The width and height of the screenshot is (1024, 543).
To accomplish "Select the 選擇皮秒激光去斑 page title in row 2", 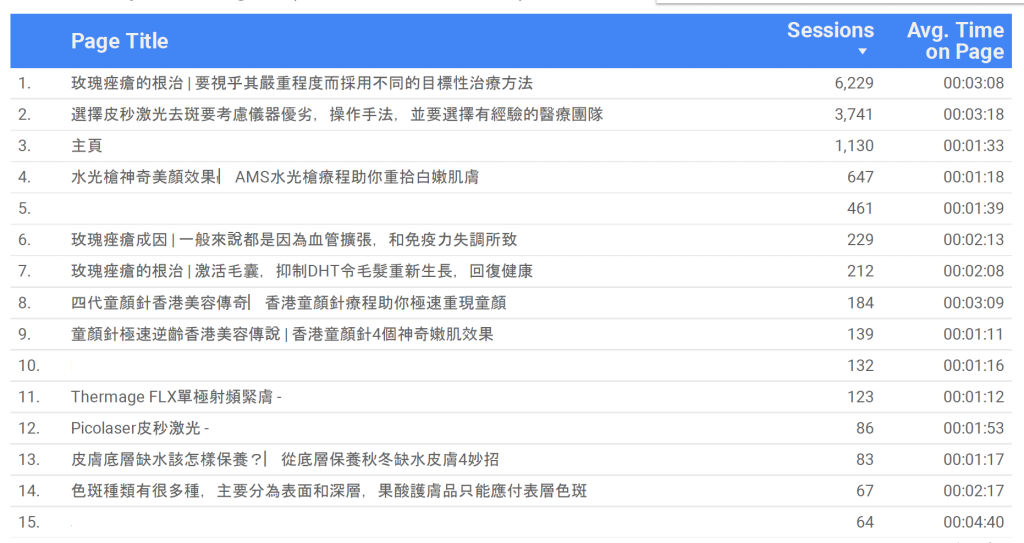I will [x=337, y=115].
